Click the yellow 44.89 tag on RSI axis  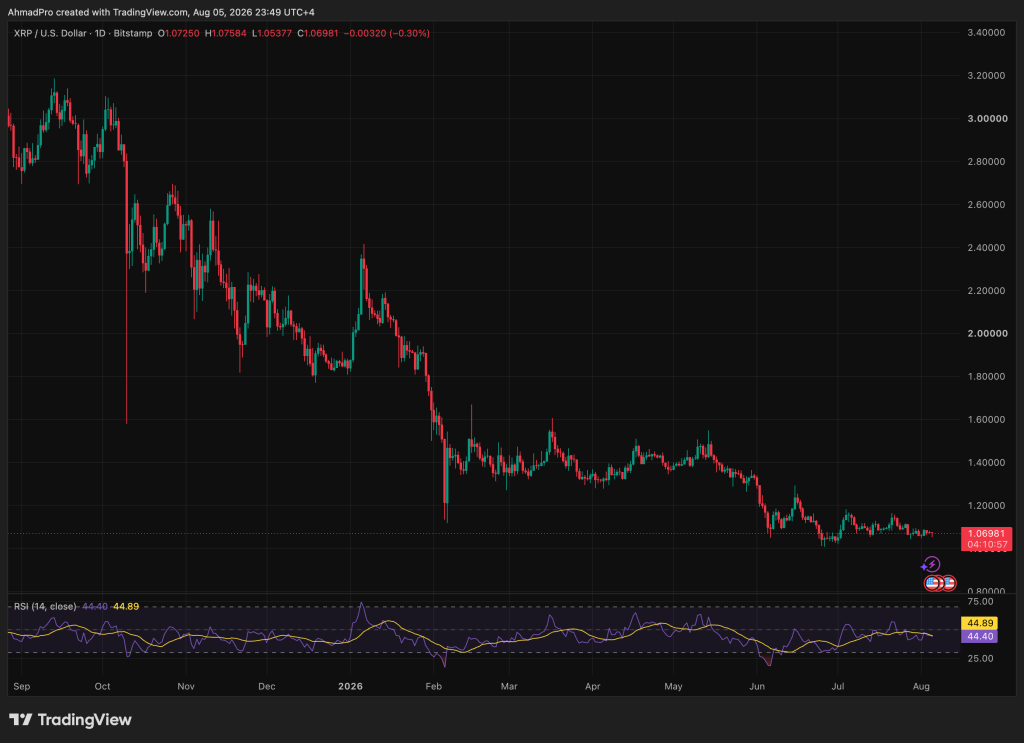tap(980, 623)
